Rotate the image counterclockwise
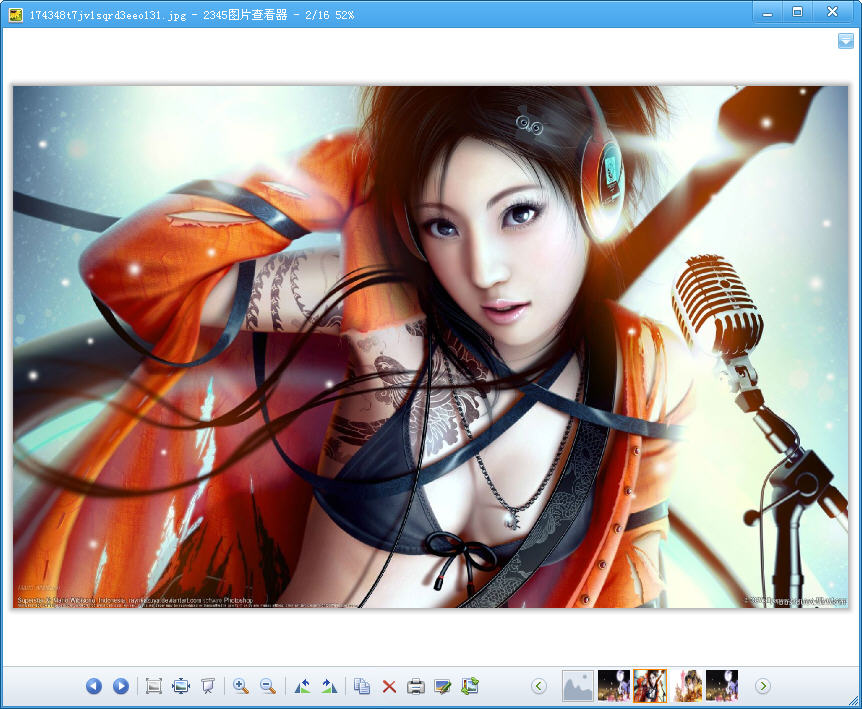 [x=302, y=686]
